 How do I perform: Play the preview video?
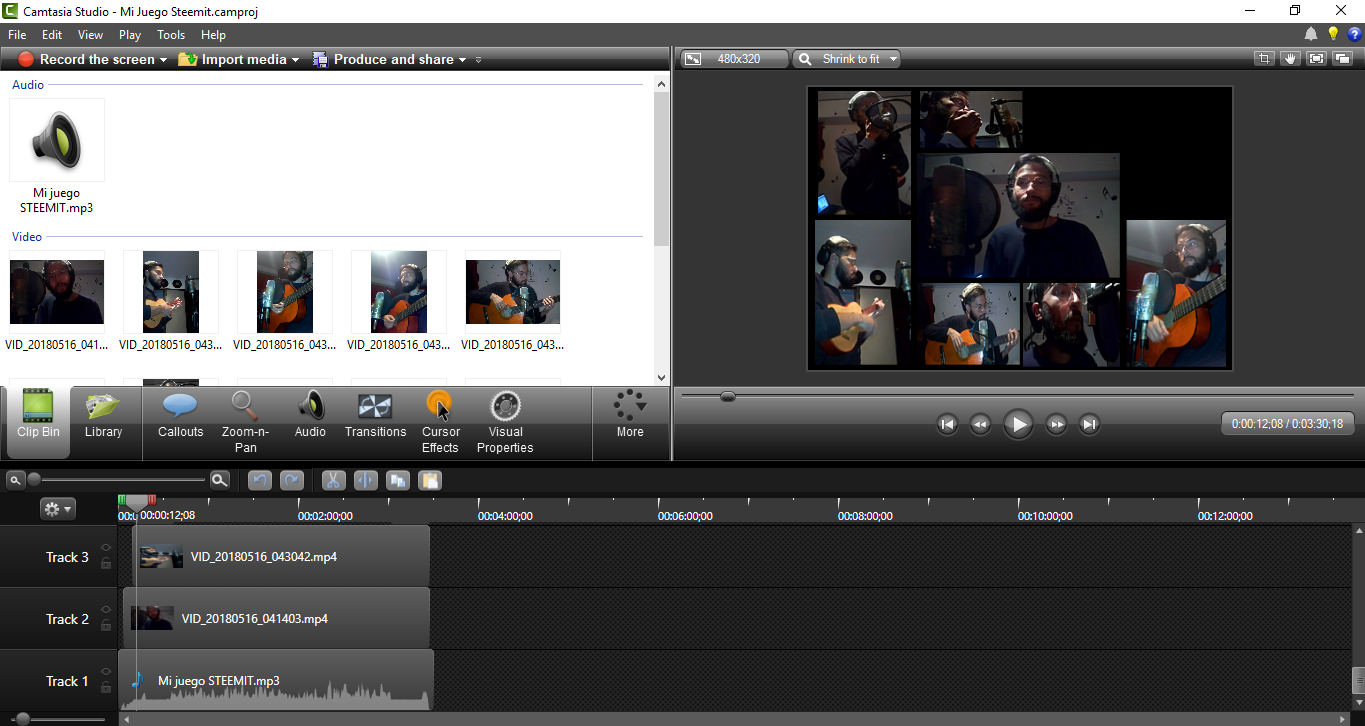1018,424
